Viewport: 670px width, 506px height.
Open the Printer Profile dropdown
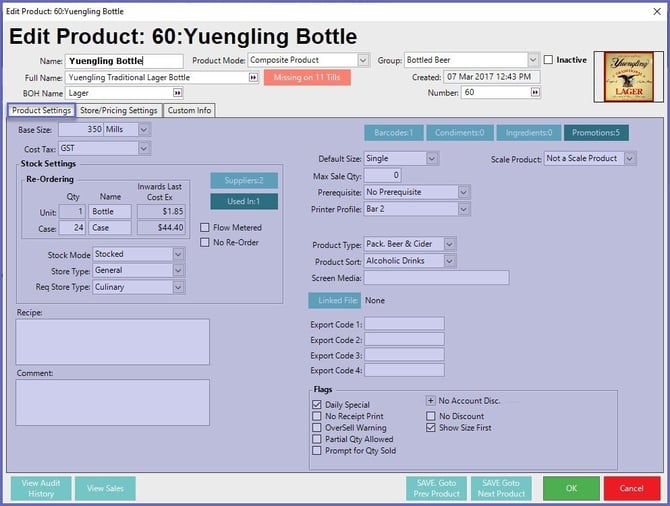[x=463, y=209]
